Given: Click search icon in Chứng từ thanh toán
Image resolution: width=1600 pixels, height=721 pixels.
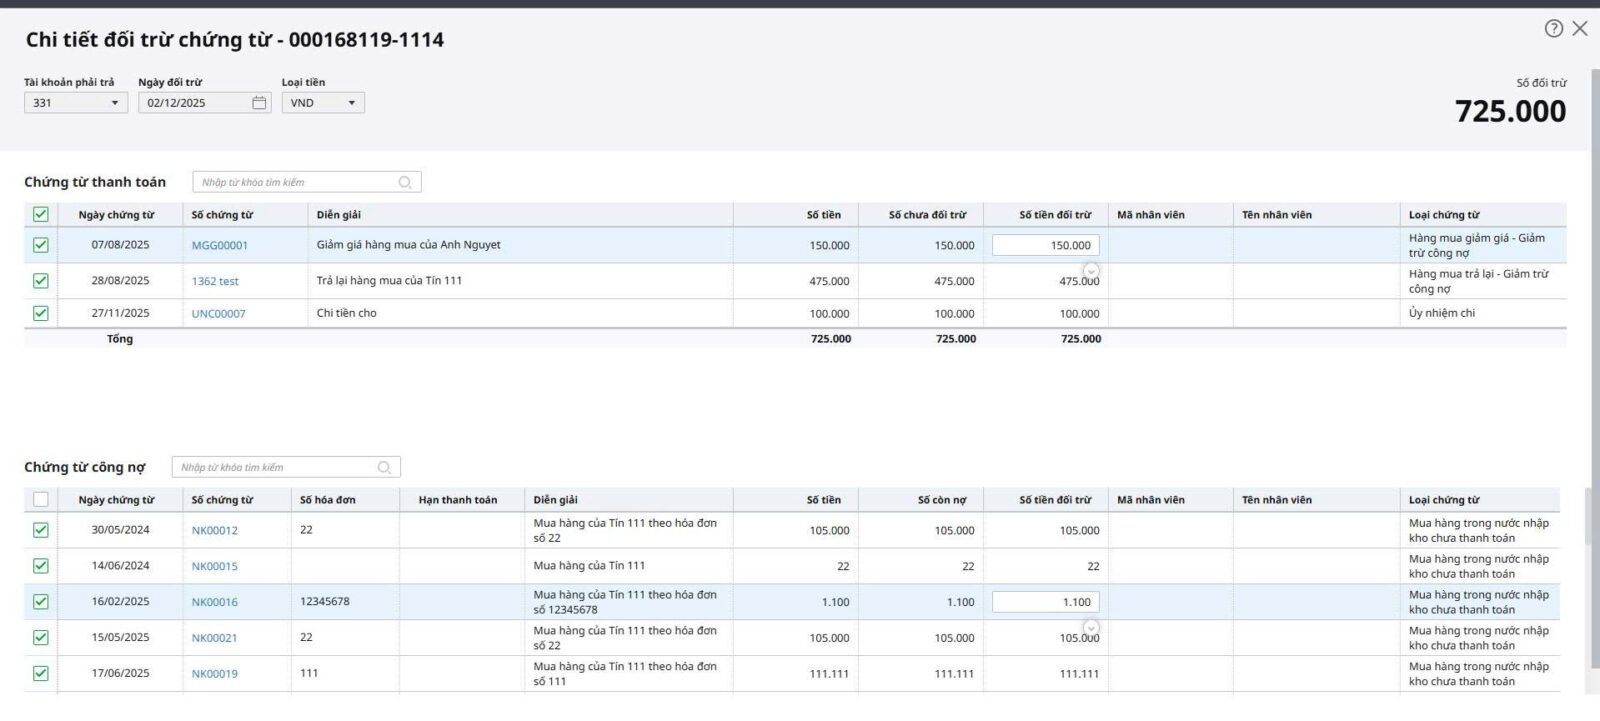Looking at the screenshot, I should click(405, 182).
